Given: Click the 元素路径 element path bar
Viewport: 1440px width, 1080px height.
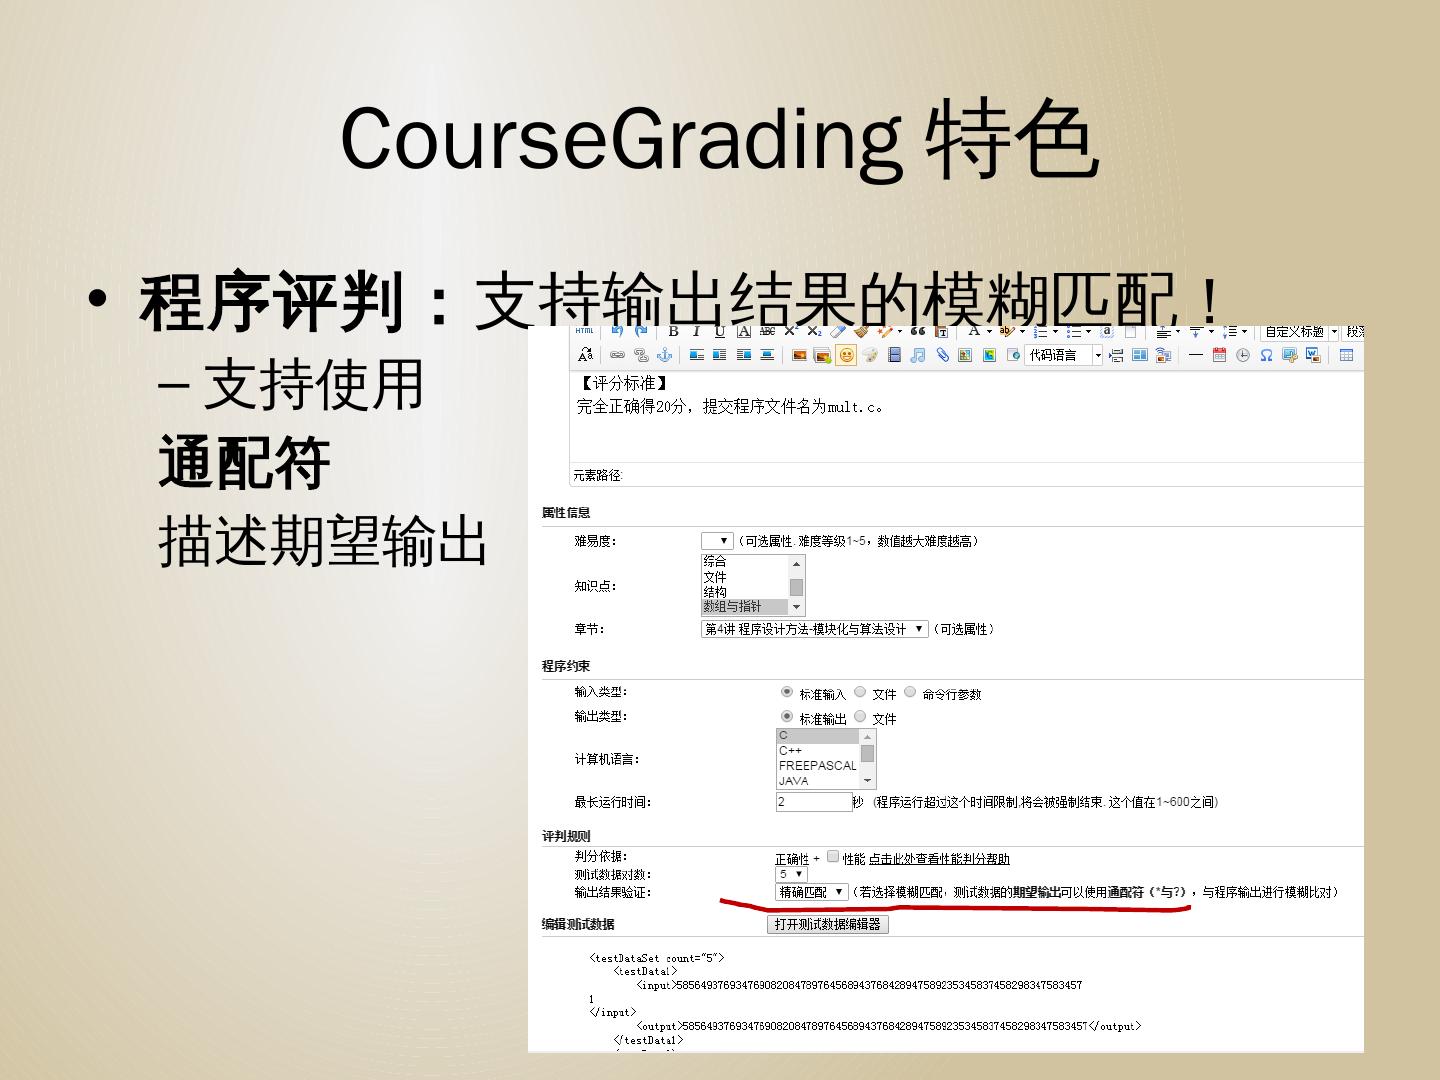Looking at the screenshot, I should pos(966,475).
